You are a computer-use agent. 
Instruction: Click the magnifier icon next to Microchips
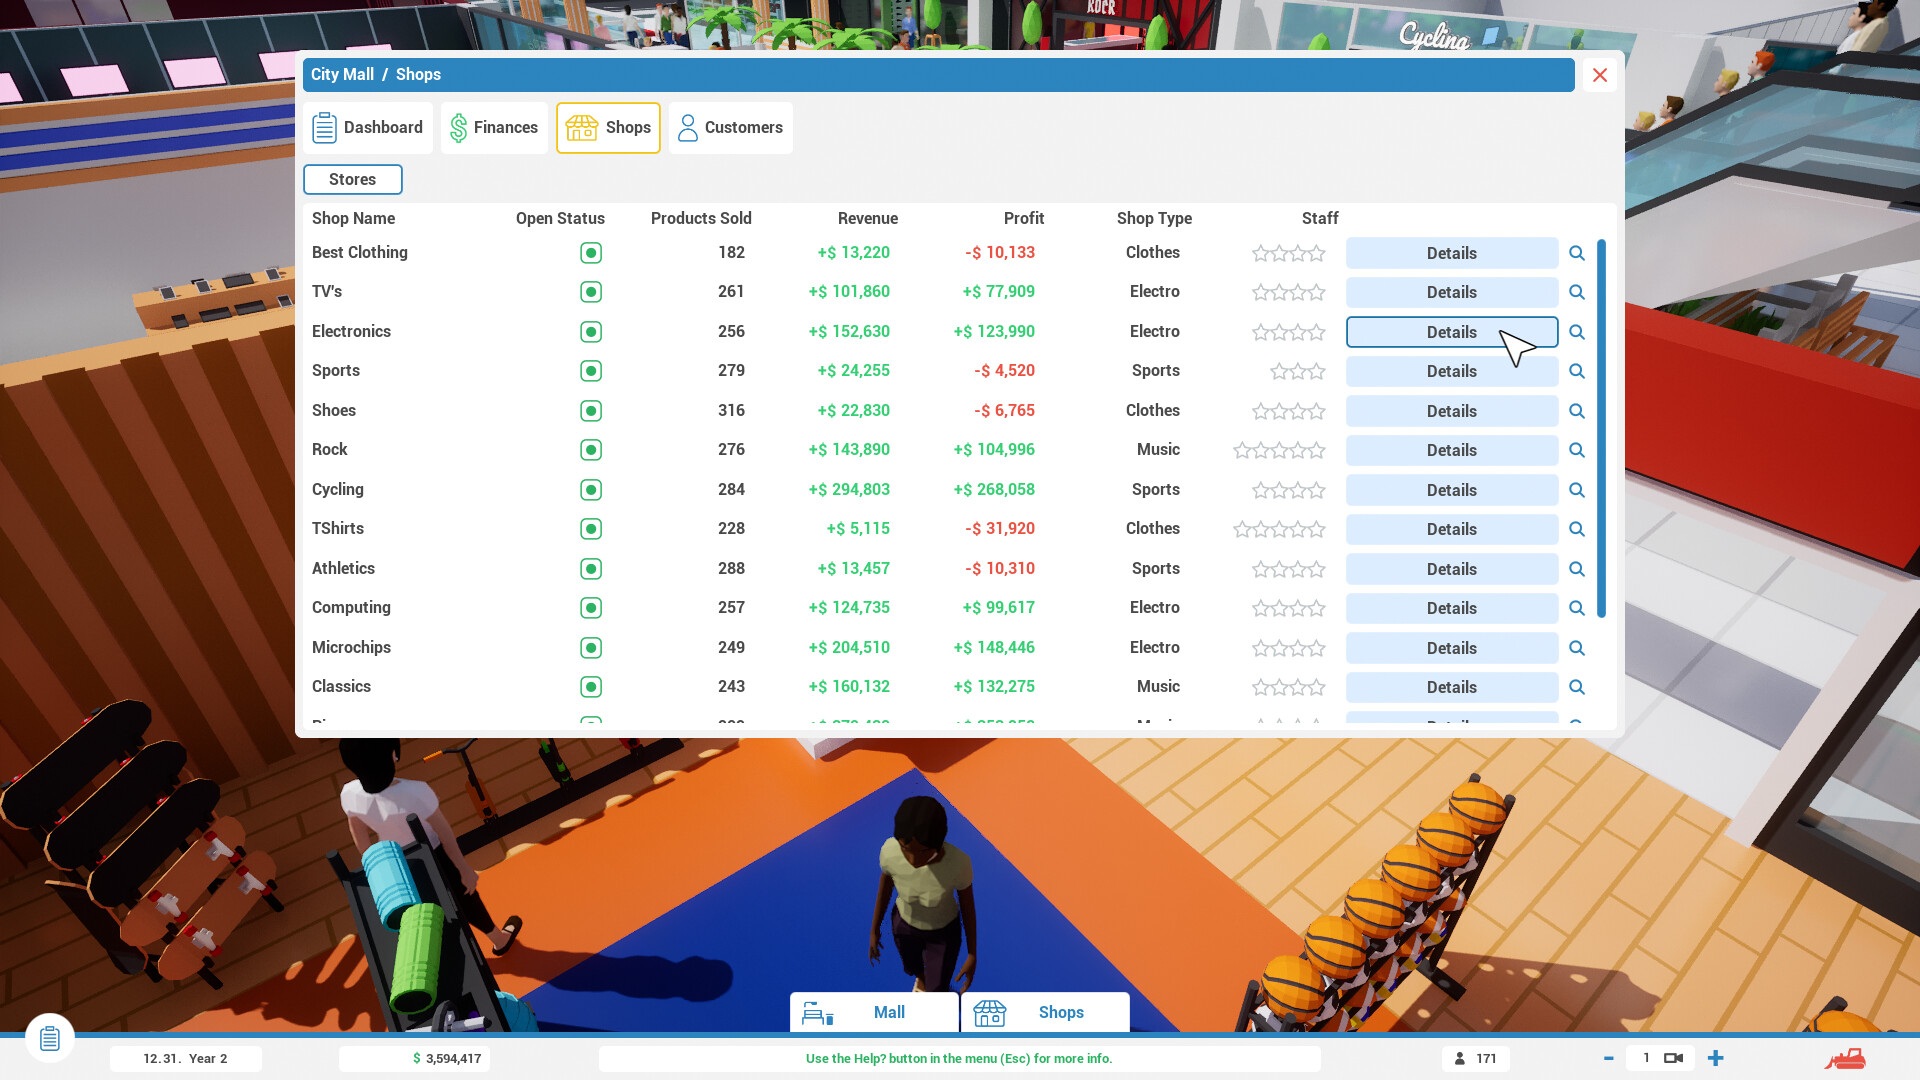[x=1577, y=648]
